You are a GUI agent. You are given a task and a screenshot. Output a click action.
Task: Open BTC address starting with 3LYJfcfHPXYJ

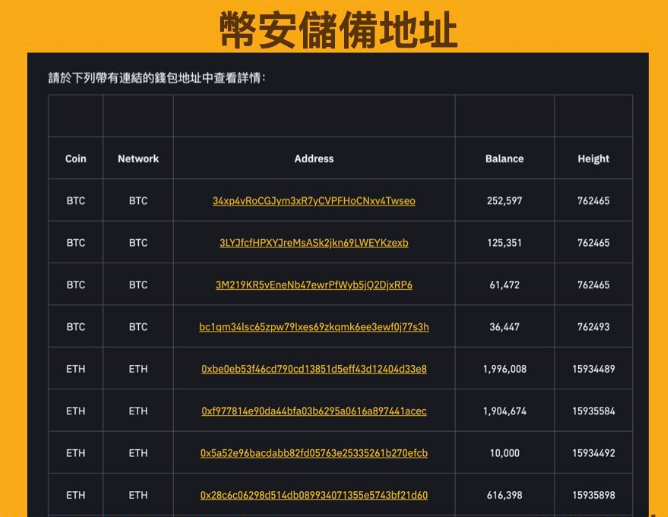tap(314, 243)
